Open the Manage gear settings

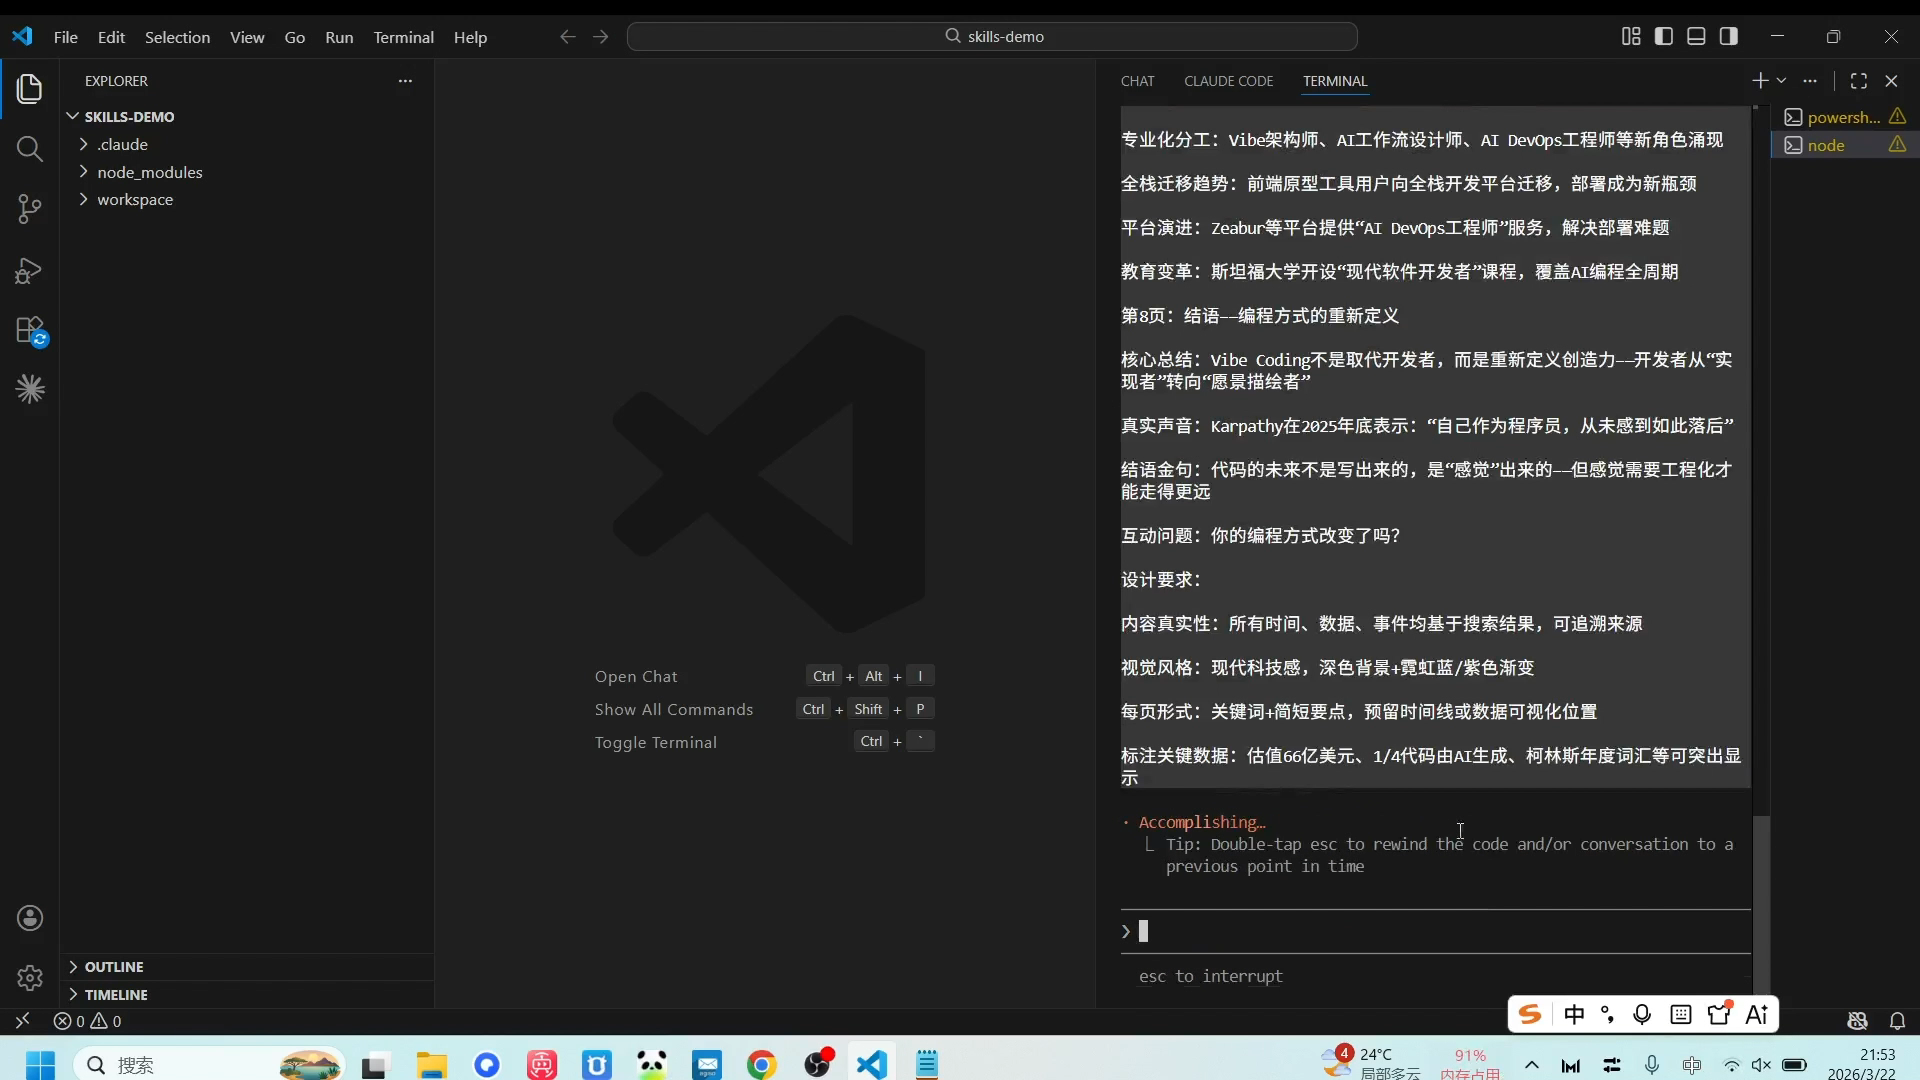coord(30,977)
